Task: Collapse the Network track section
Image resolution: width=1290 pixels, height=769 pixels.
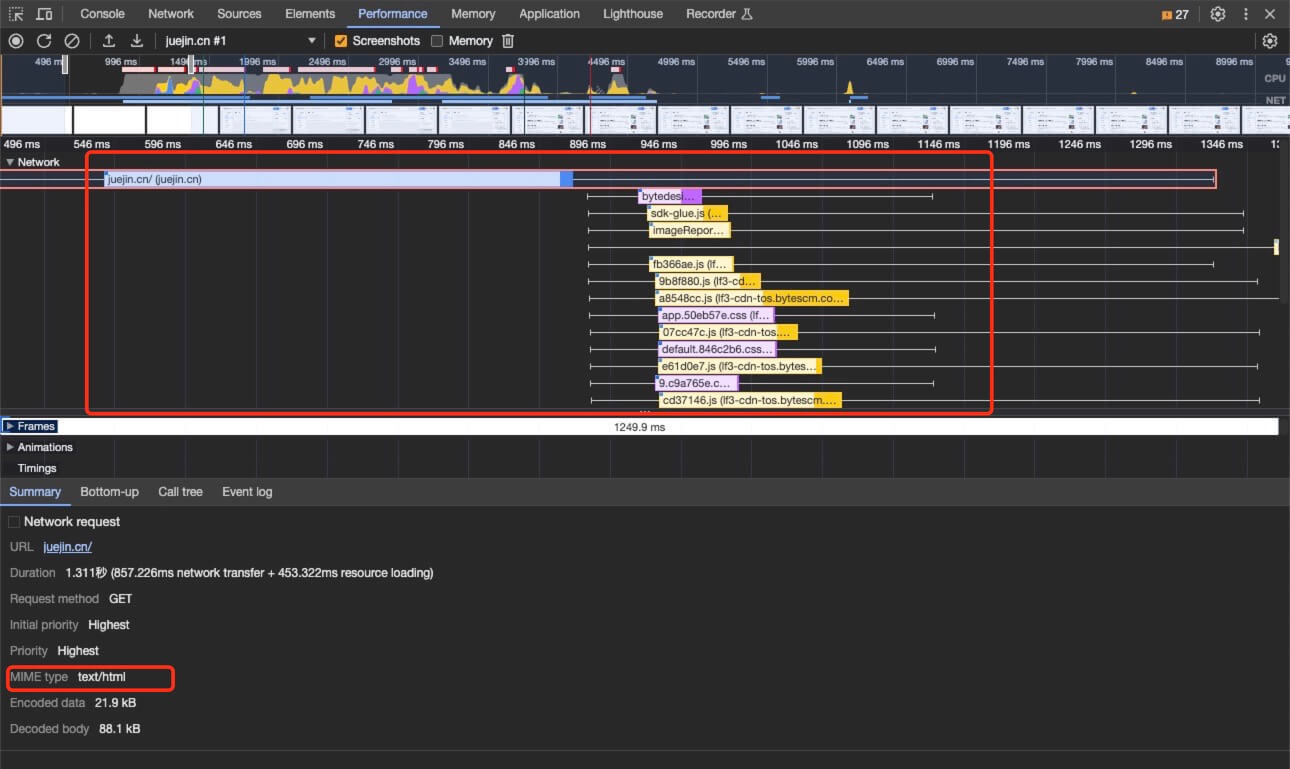Action: (x=10, y=162)
